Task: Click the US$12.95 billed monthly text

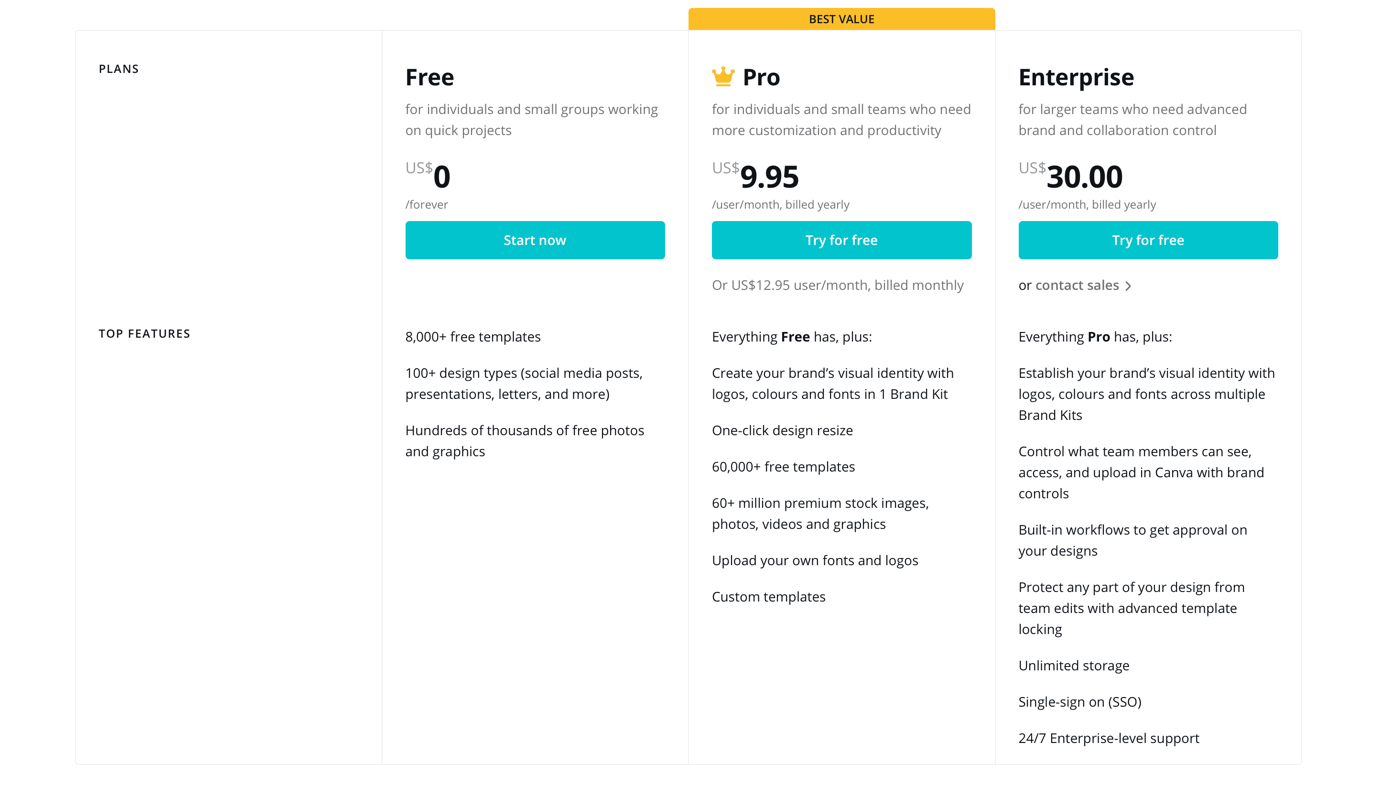Action: coord(837,285)
